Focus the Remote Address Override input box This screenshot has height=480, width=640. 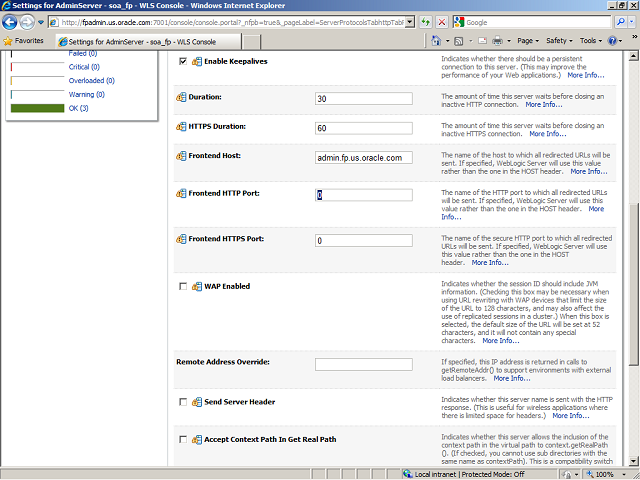click(363, 364)
